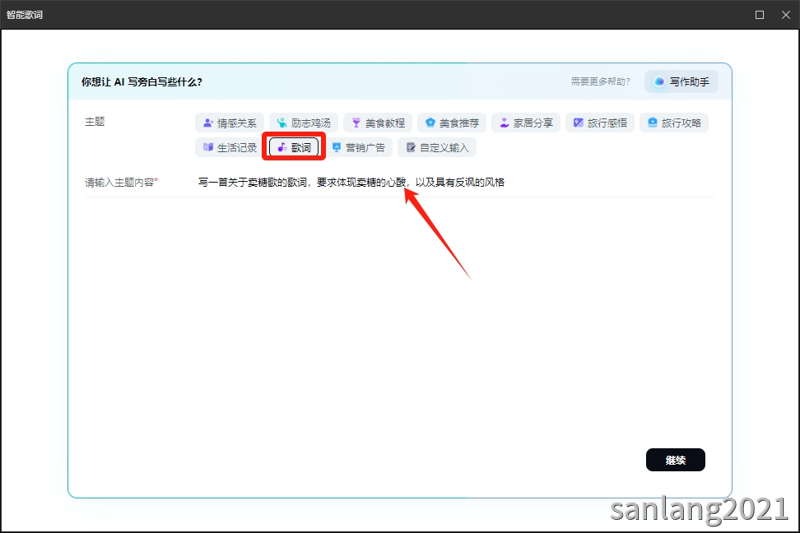
Task: Focus the topic content input field
Action: [x=456, y=182]
